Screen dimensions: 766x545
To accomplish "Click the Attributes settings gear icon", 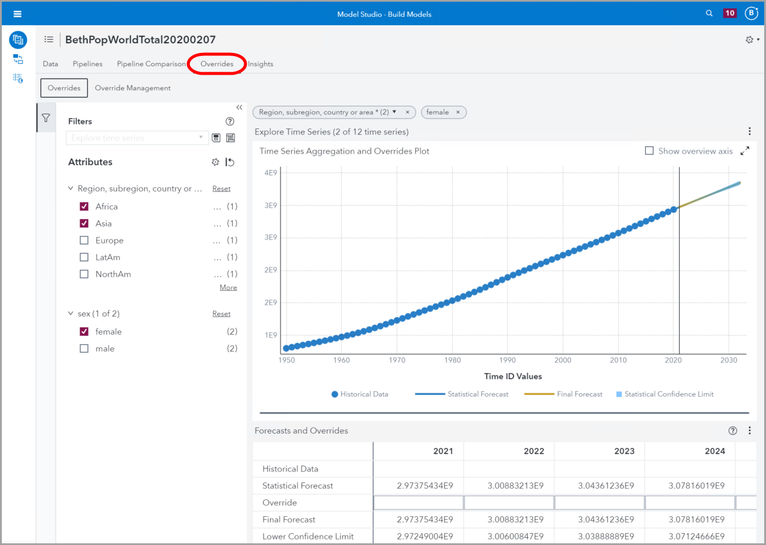I will [215, 162].
